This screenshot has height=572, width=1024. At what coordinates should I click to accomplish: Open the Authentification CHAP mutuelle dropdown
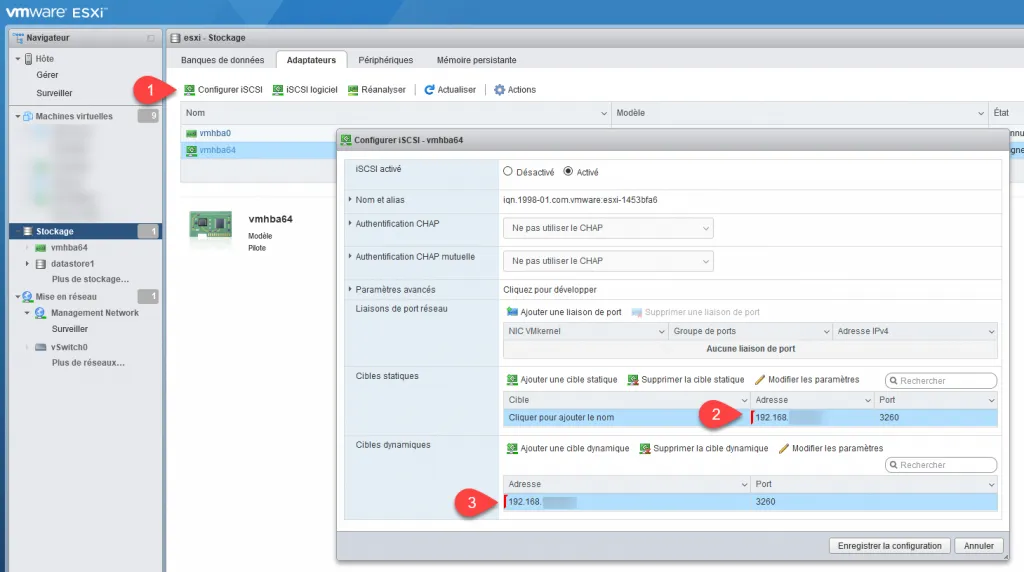[608, 261]
